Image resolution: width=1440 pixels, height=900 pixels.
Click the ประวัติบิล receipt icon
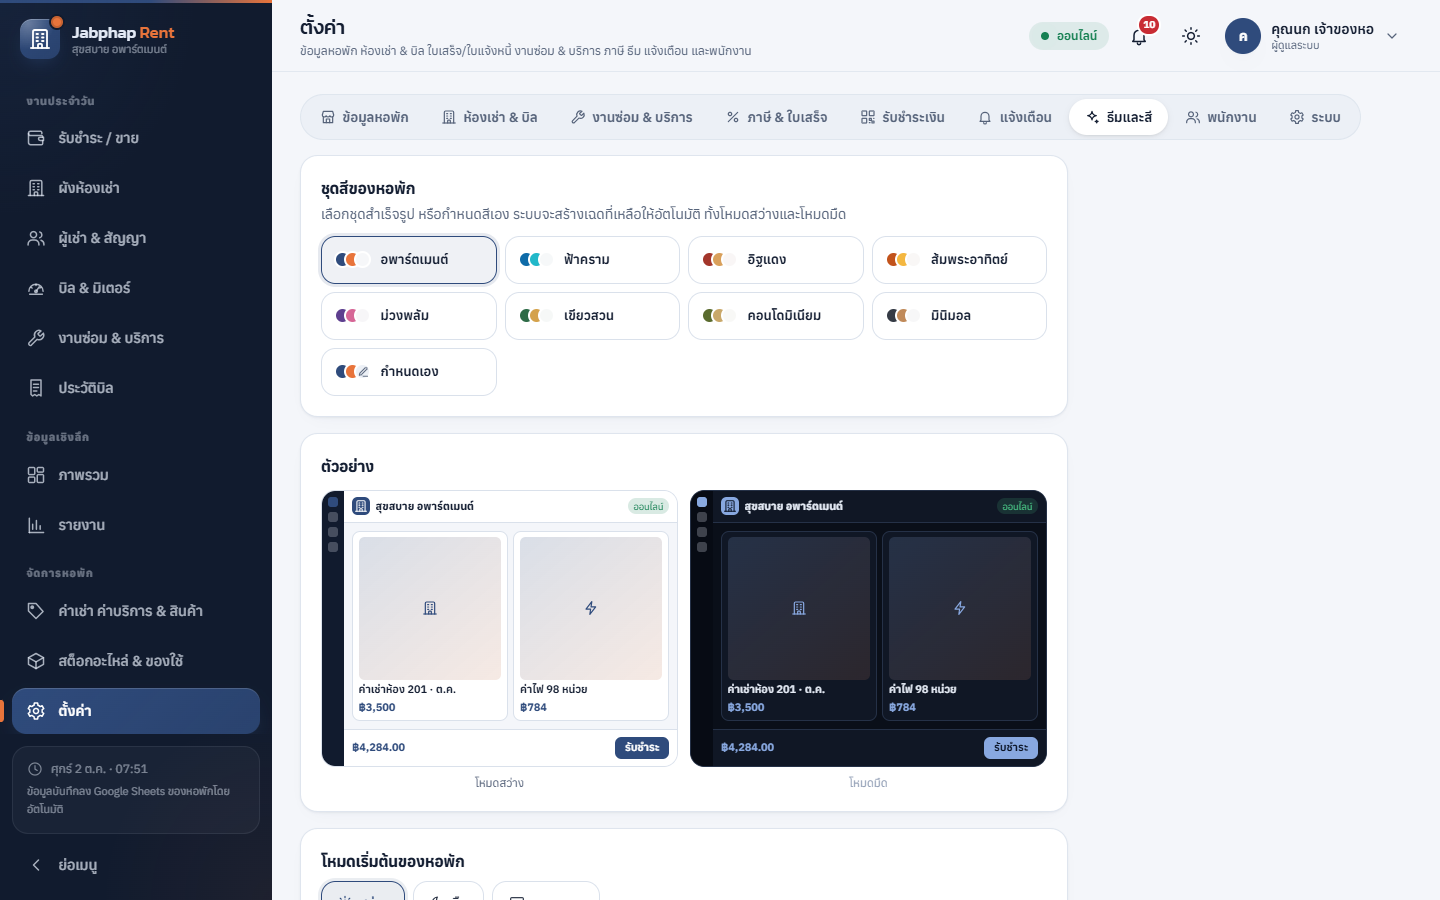pos(36,388)
